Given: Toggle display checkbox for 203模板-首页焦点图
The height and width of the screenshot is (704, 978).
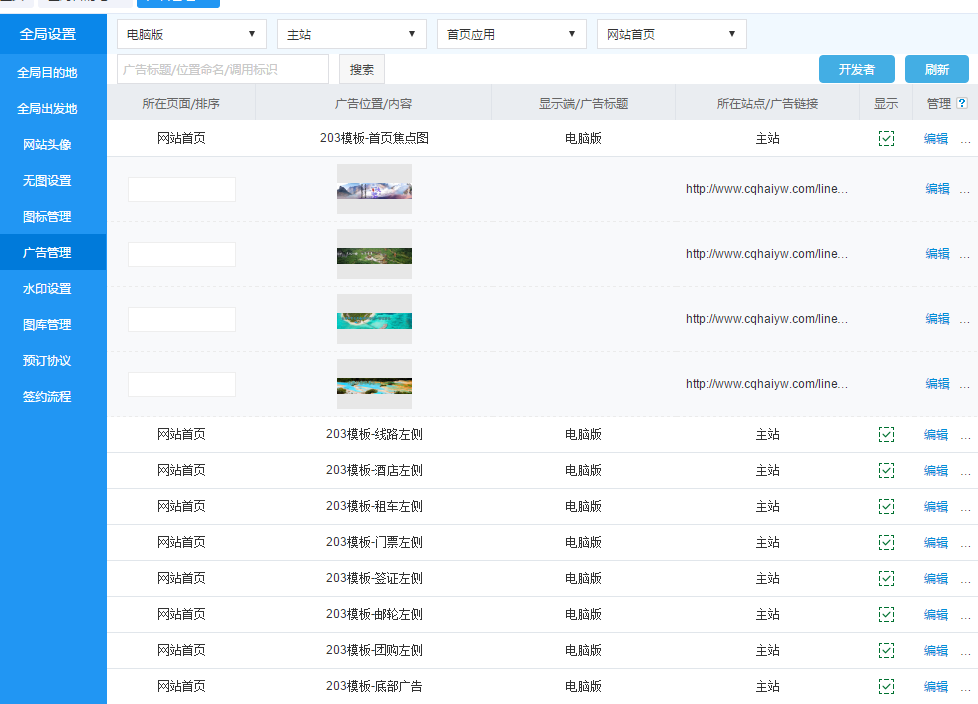Looking at the screenshot, I should [886, 139].
